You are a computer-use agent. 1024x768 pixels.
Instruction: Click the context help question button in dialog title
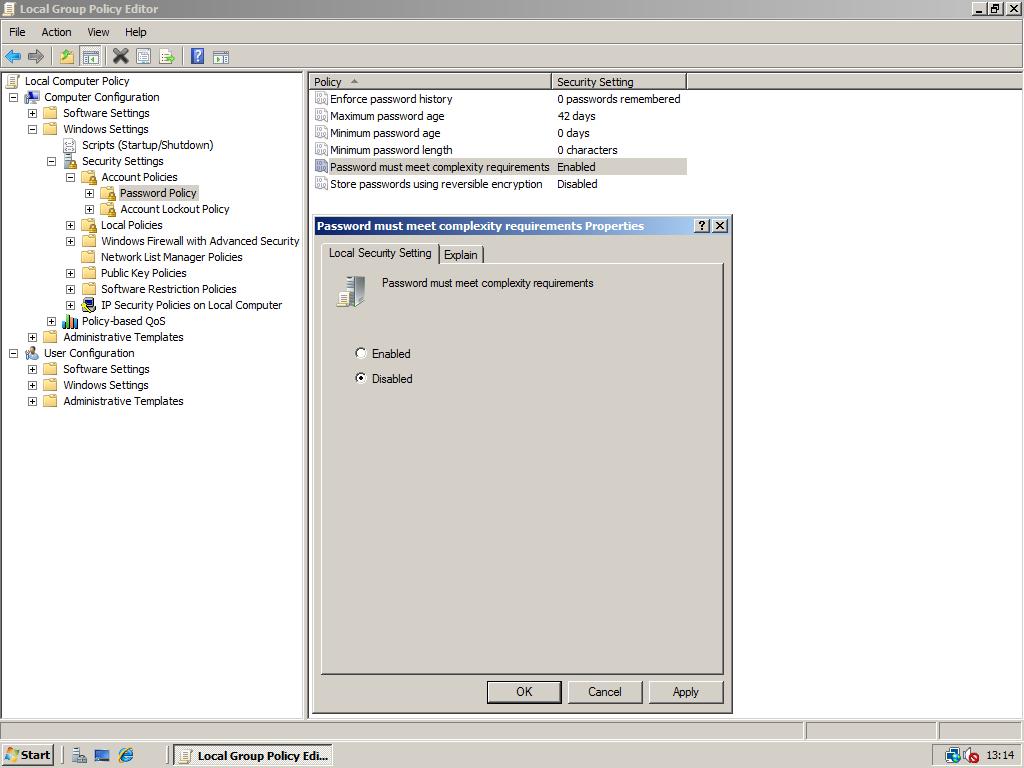tap(701, 225)
